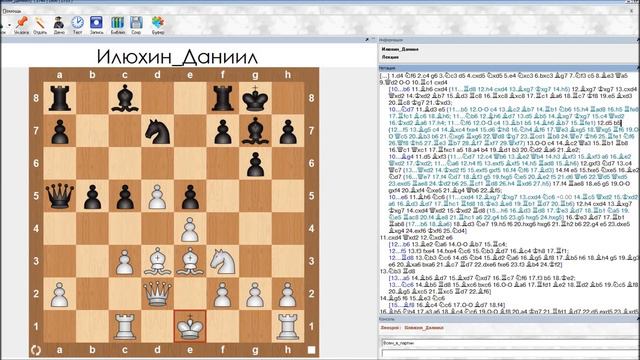Select the white pawn on e4
This screenshot has width=640, height=360.
(x=190, y=228)
